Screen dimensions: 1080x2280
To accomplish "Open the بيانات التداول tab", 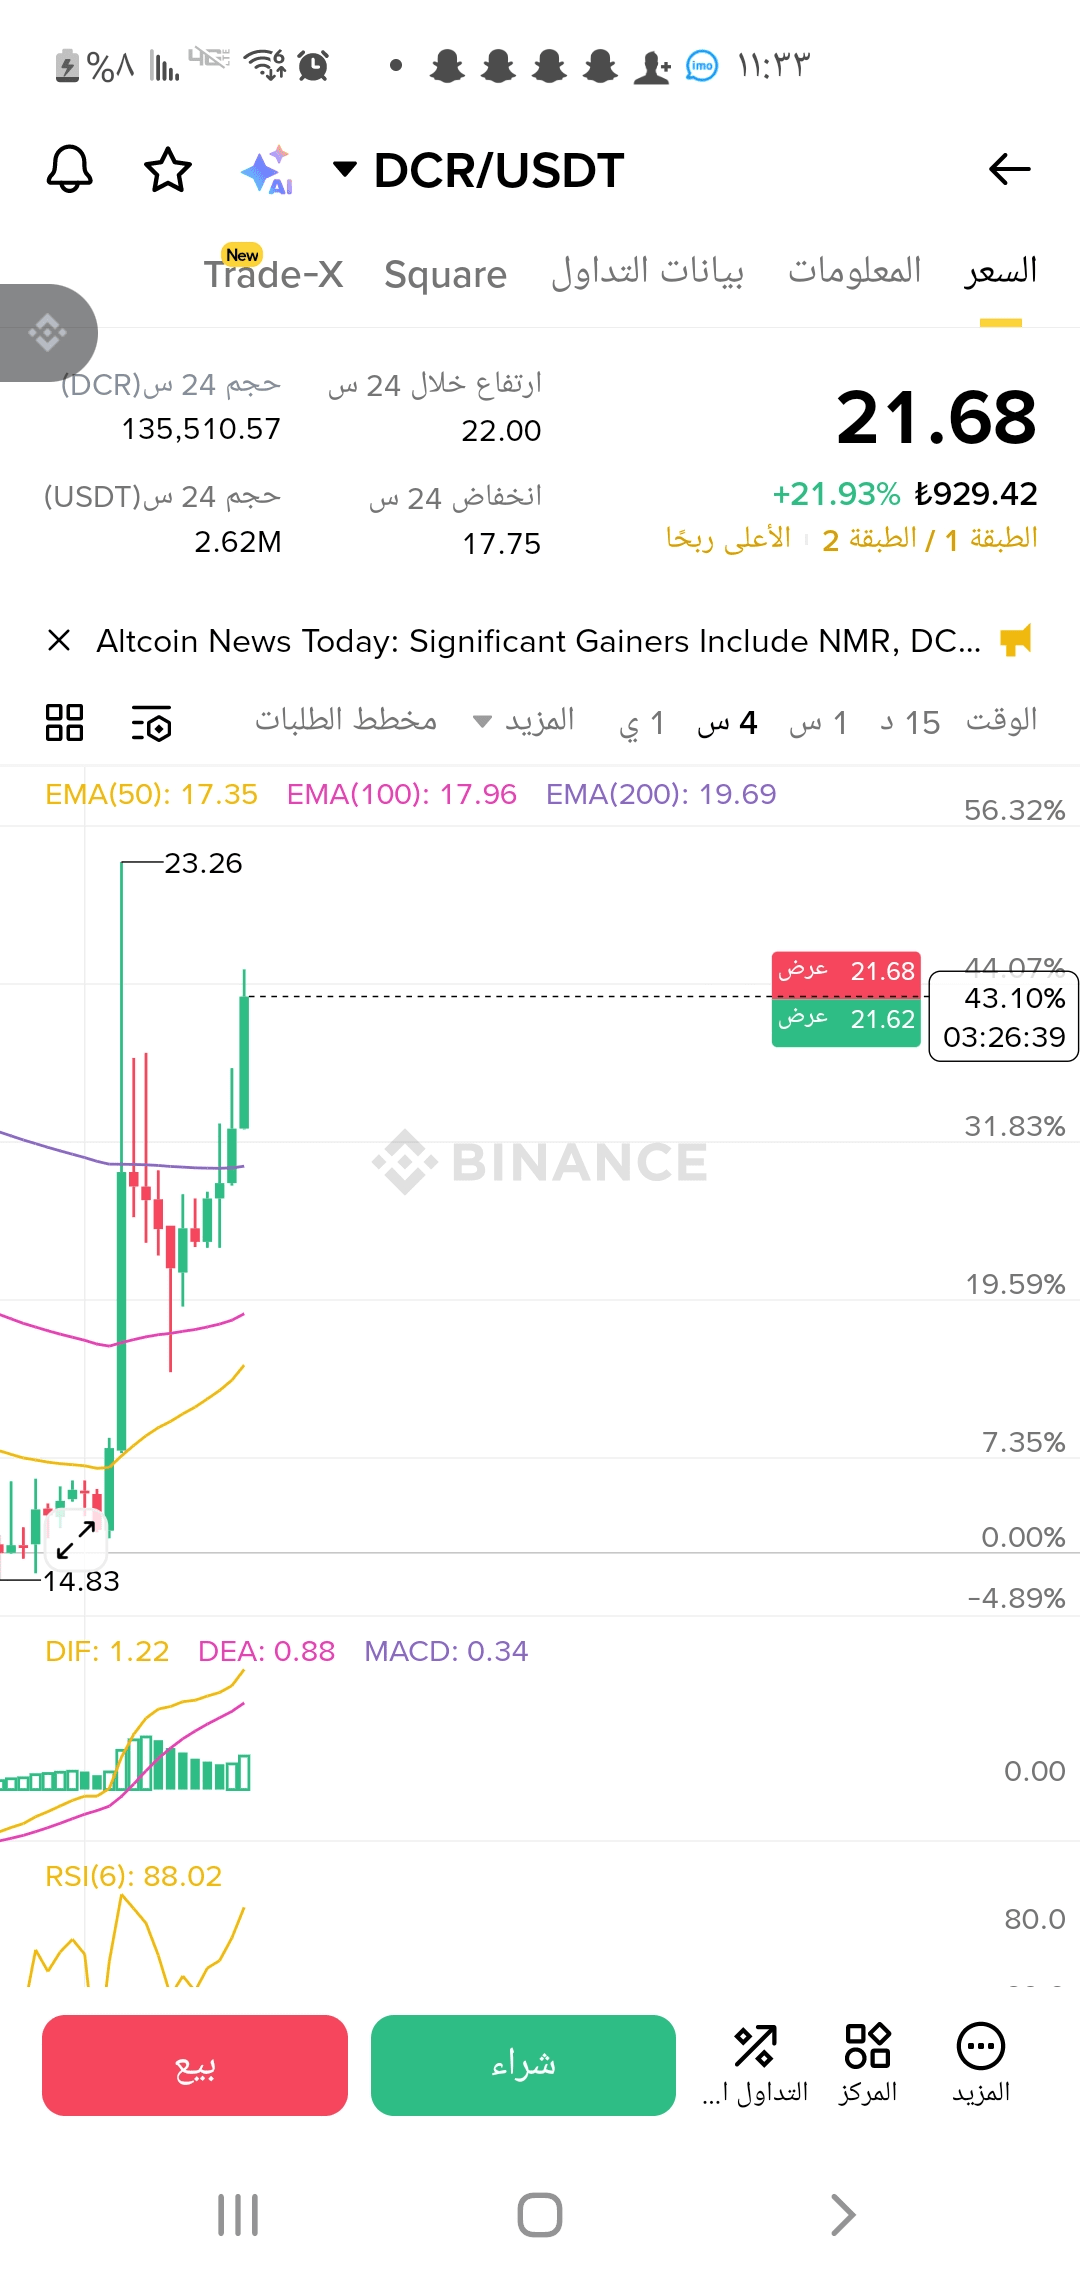I will [647, 271].
